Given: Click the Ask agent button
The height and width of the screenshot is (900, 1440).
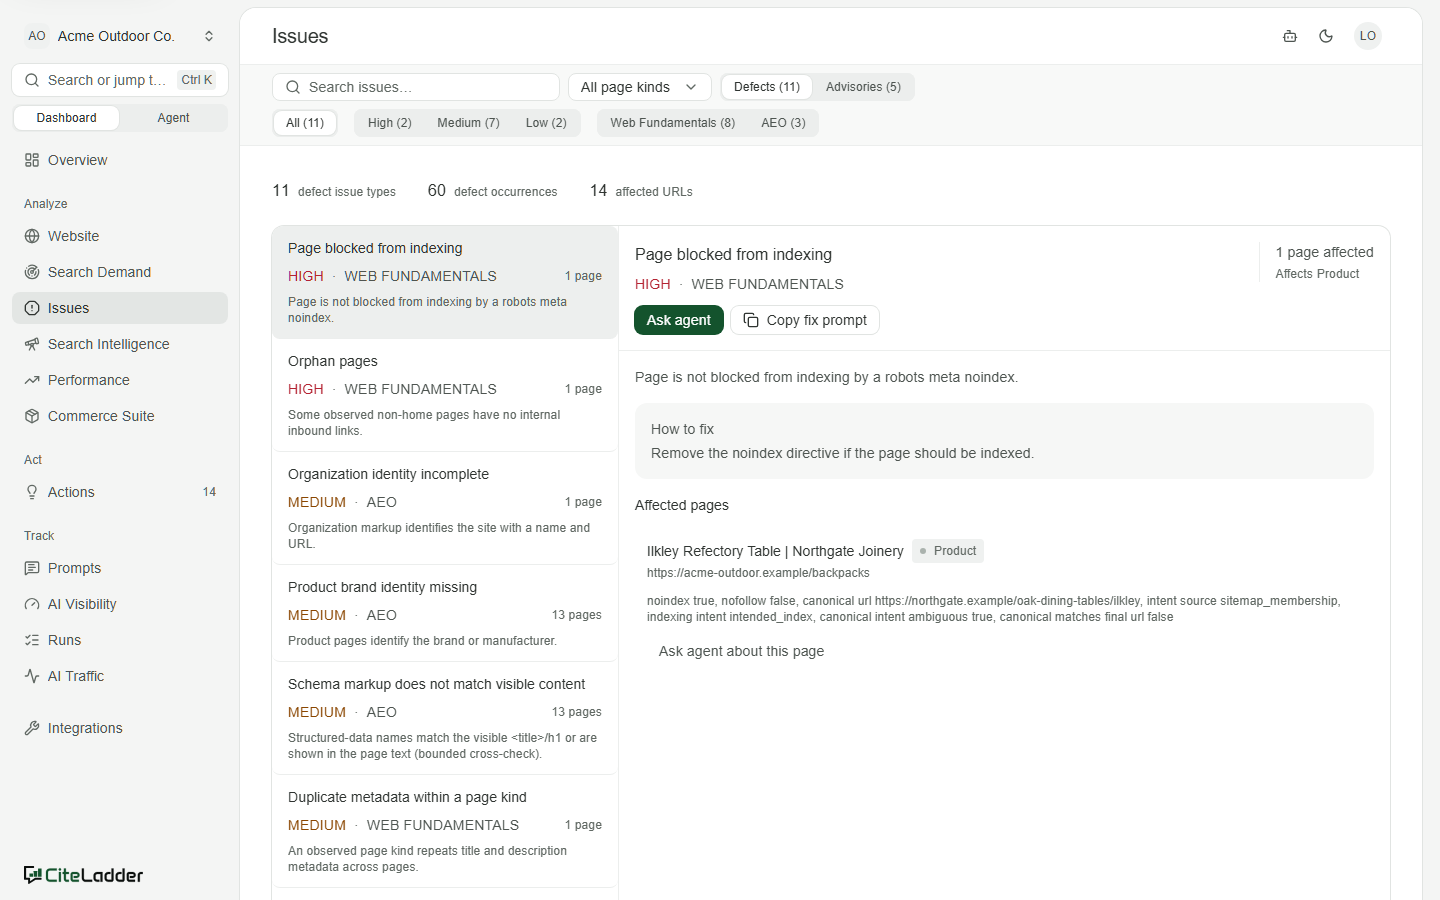Looking at the screenshot, I should click(x=679, y=320).
